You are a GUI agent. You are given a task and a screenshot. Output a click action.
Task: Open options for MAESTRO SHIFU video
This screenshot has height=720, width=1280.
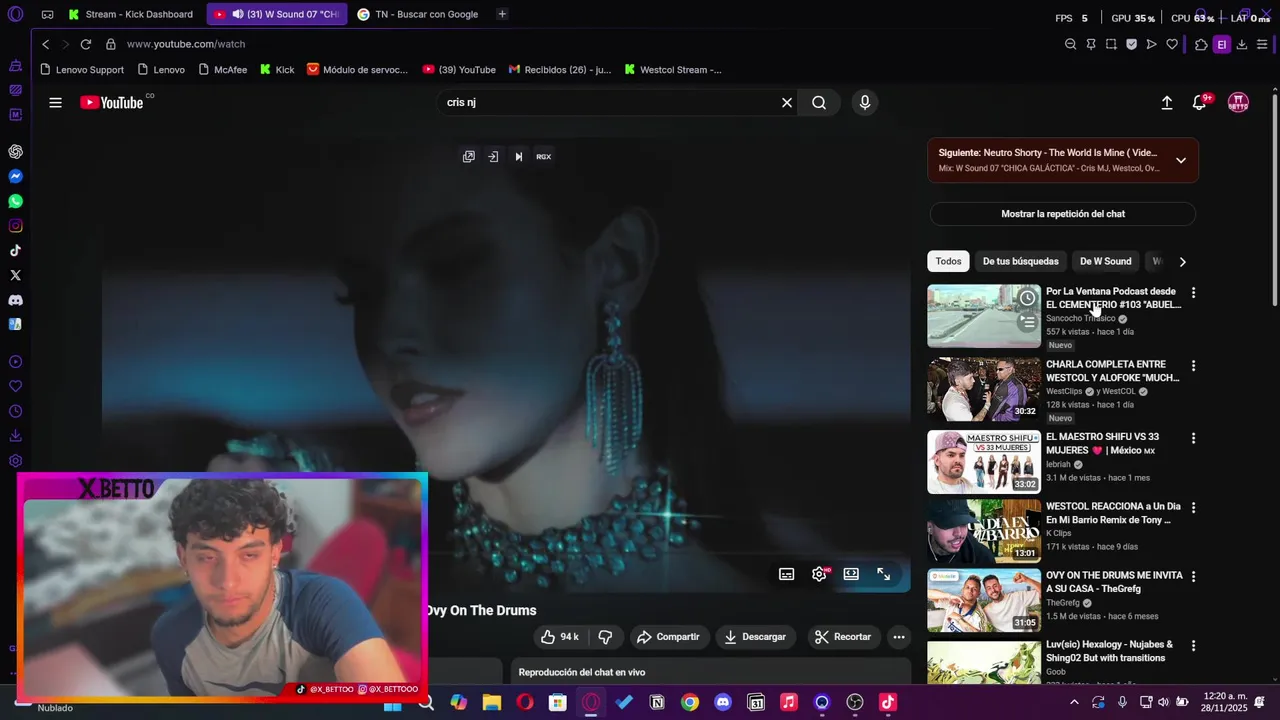pyautogui.click(x=1193, y=438)
